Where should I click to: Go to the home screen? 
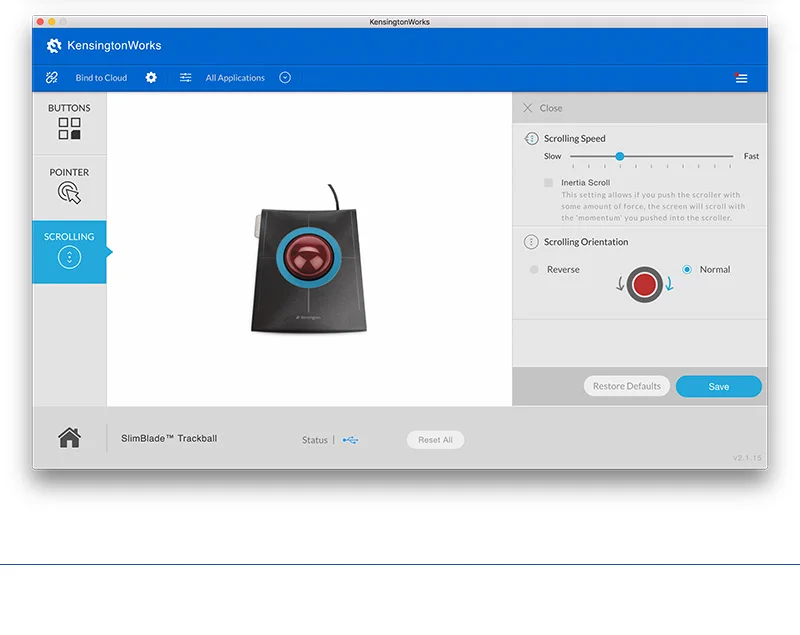69,438
